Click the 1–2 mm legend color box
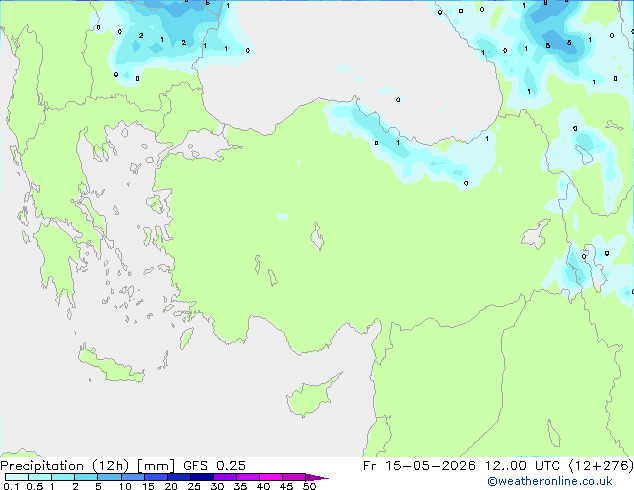 (x=63, y=477)
